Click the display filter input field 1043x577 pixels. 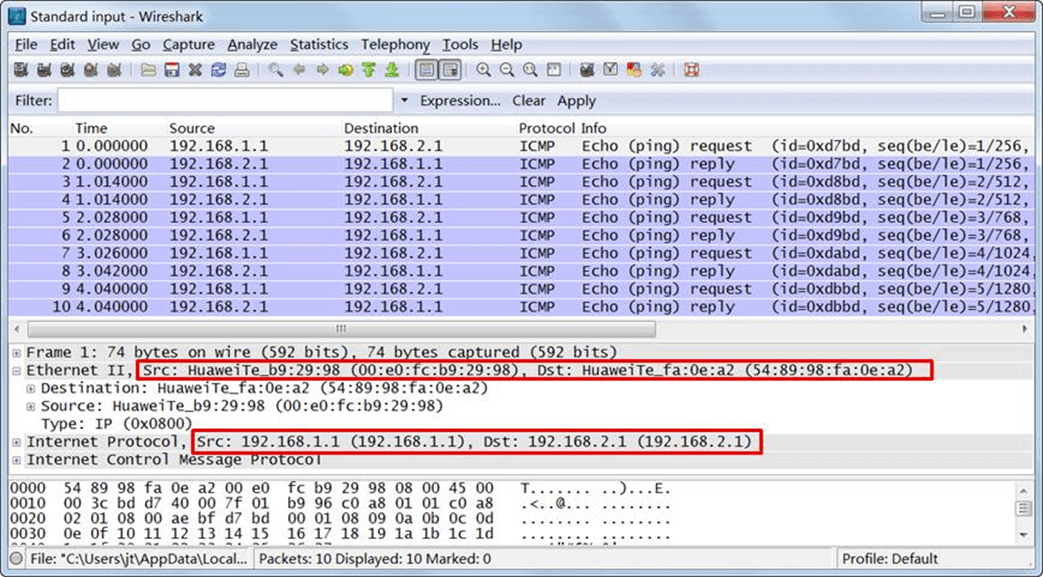pos(225,101)
